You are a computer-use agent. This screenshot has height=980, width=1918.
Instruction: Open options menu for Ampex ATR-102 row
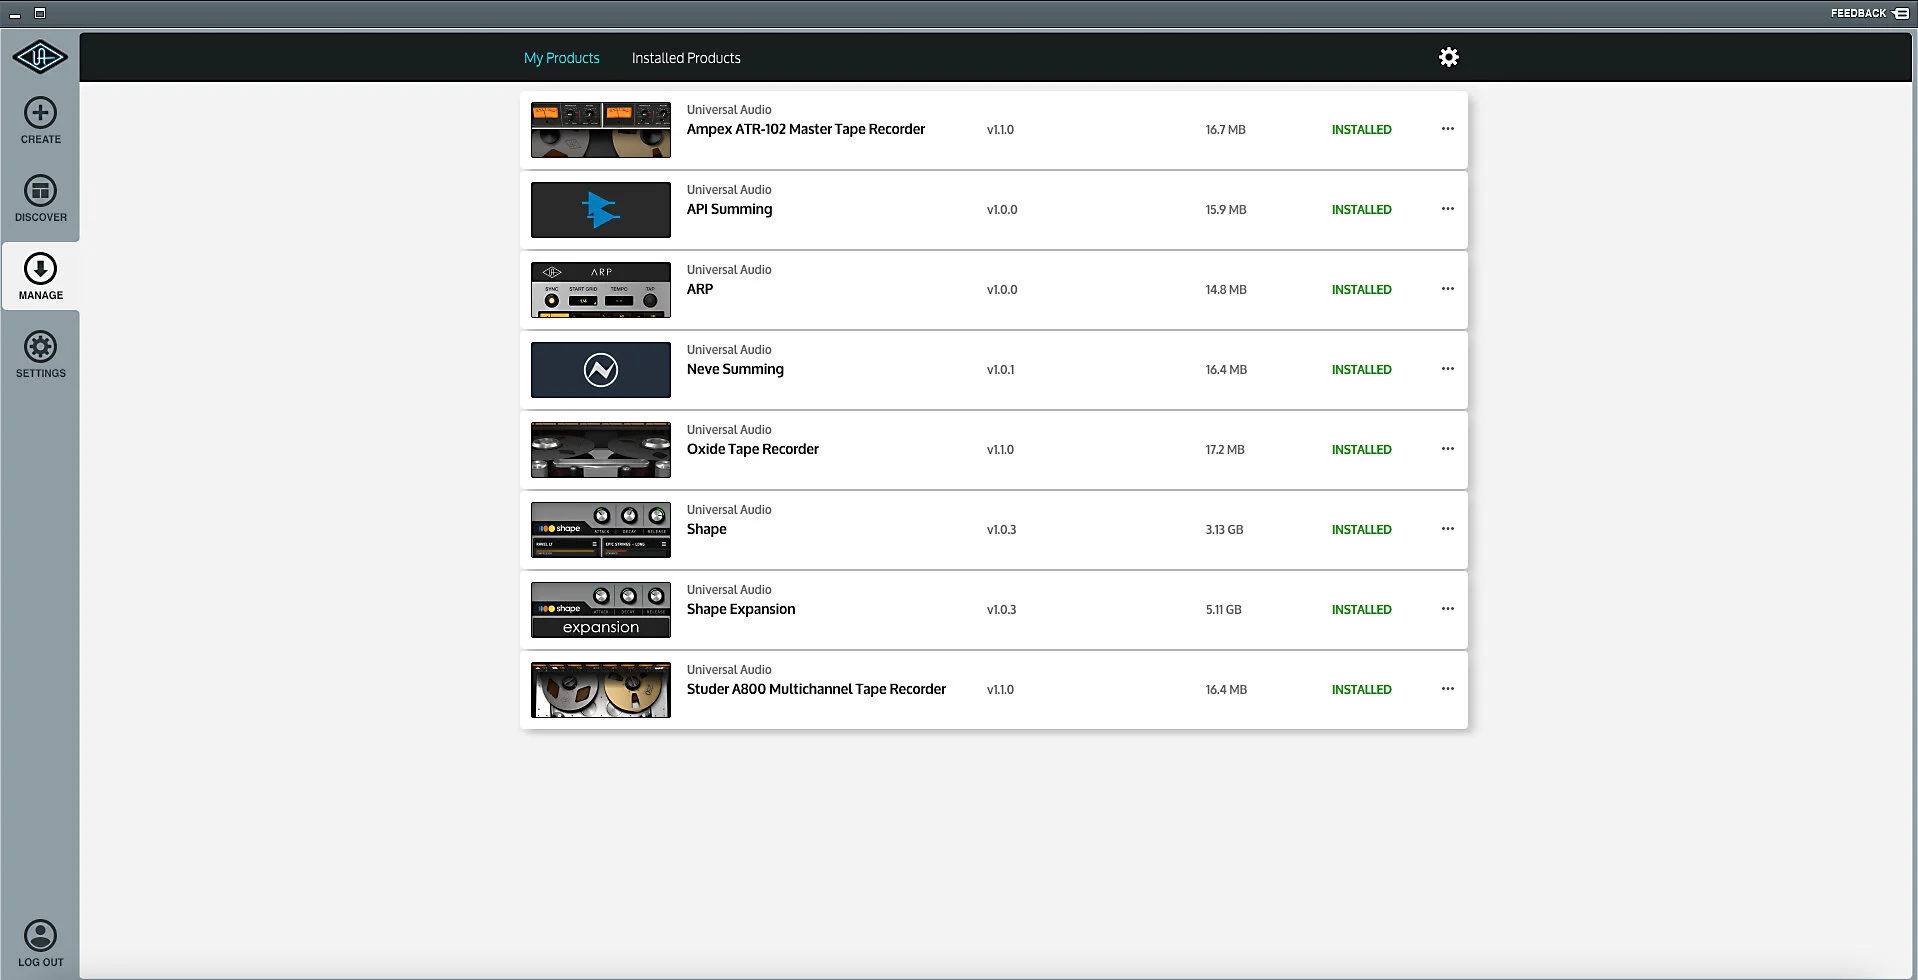pyautogui.click(x=1447, y=129)
